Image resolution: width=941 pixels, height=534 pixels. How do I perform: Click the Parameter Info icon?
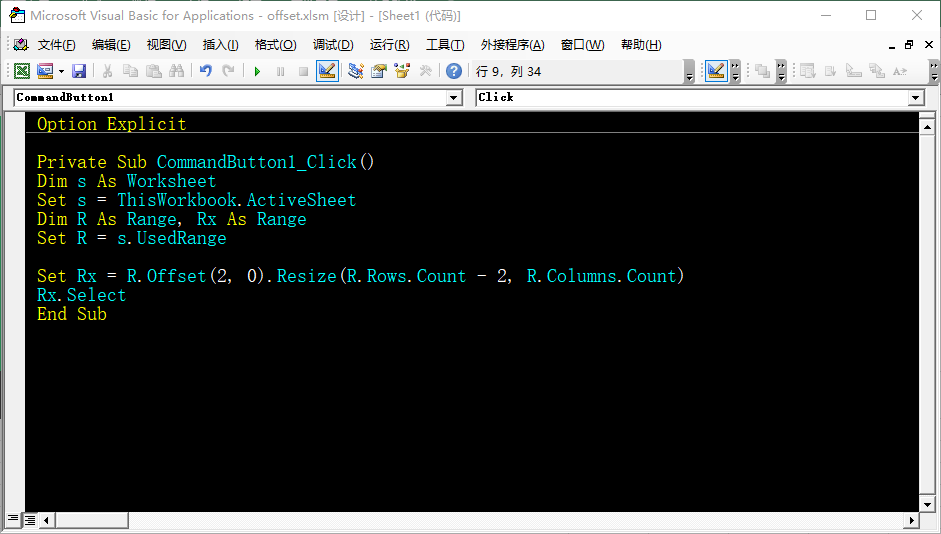877,71
